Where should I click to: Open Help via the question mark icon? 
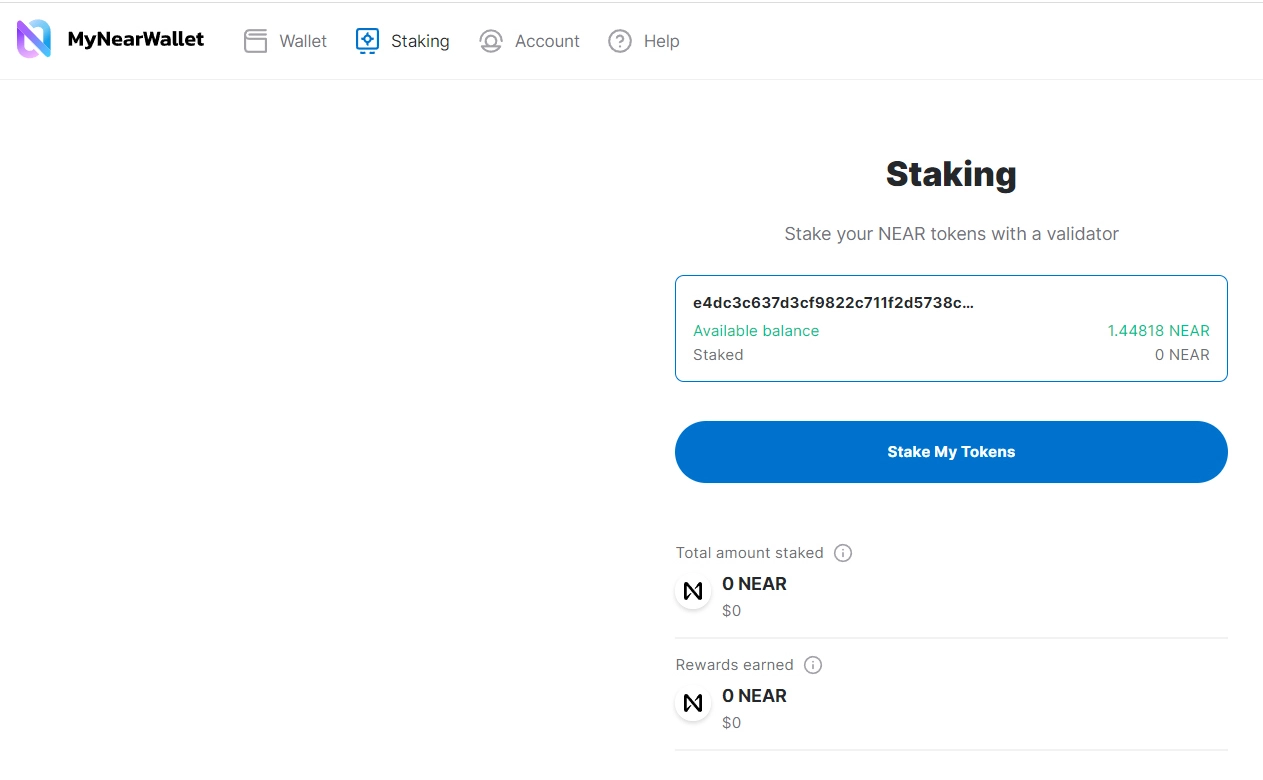point(619,41)
